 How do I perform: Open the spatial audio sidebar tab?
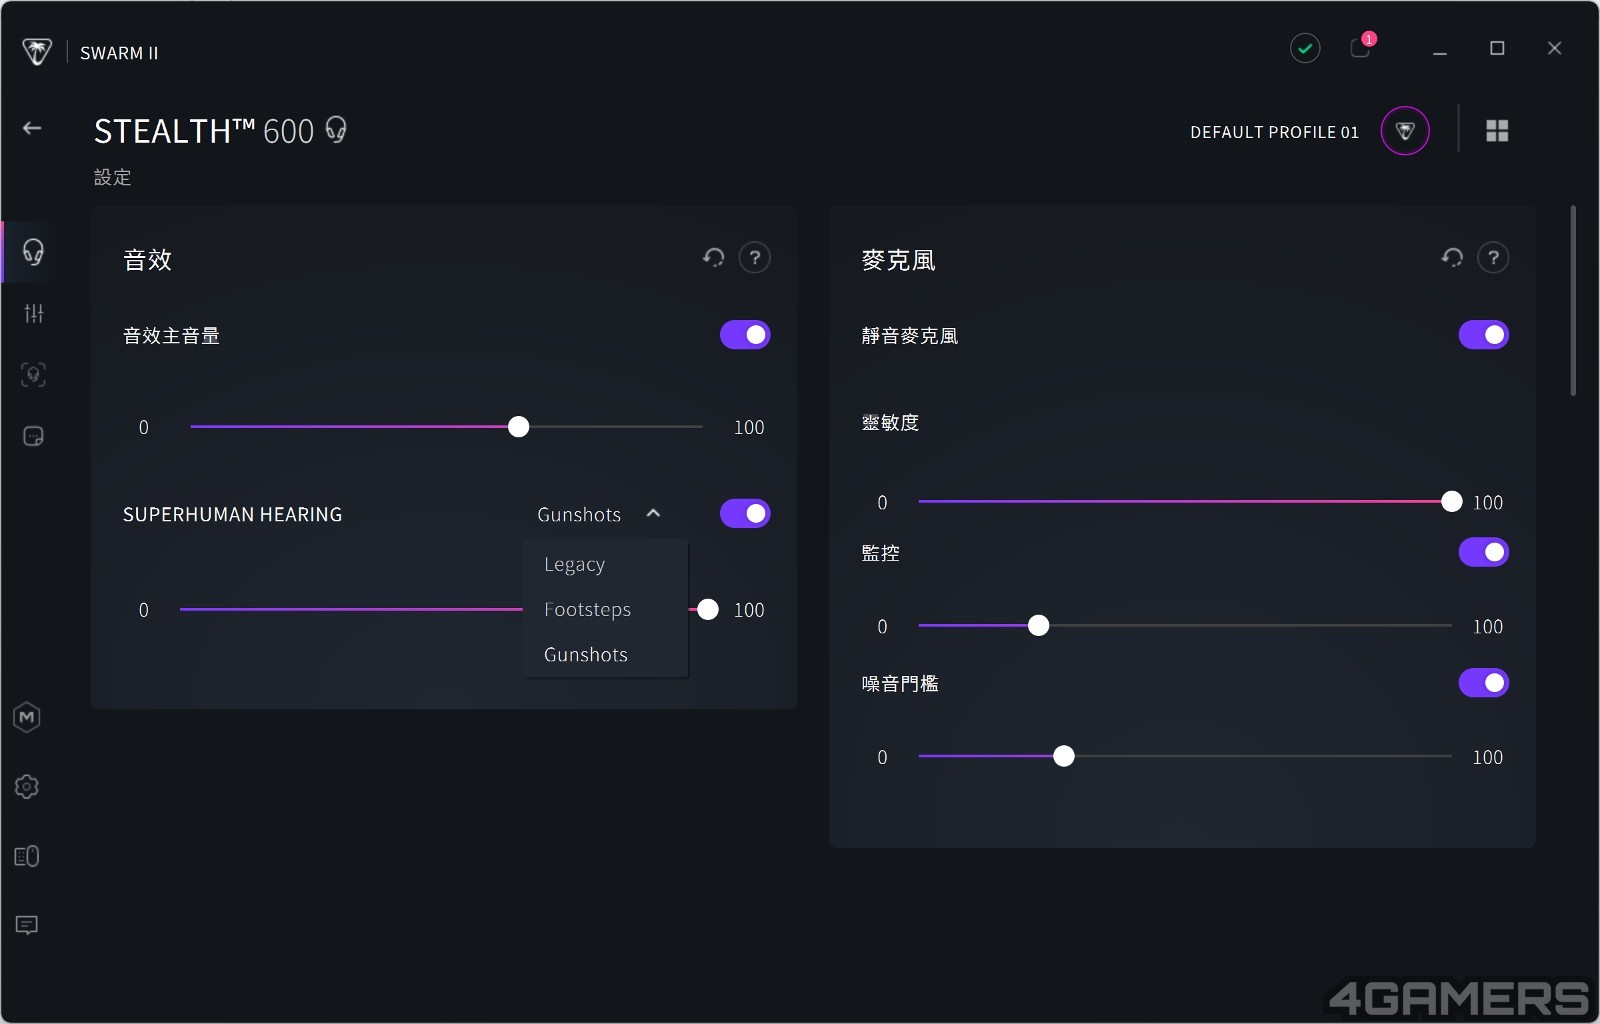pos(33,375)
